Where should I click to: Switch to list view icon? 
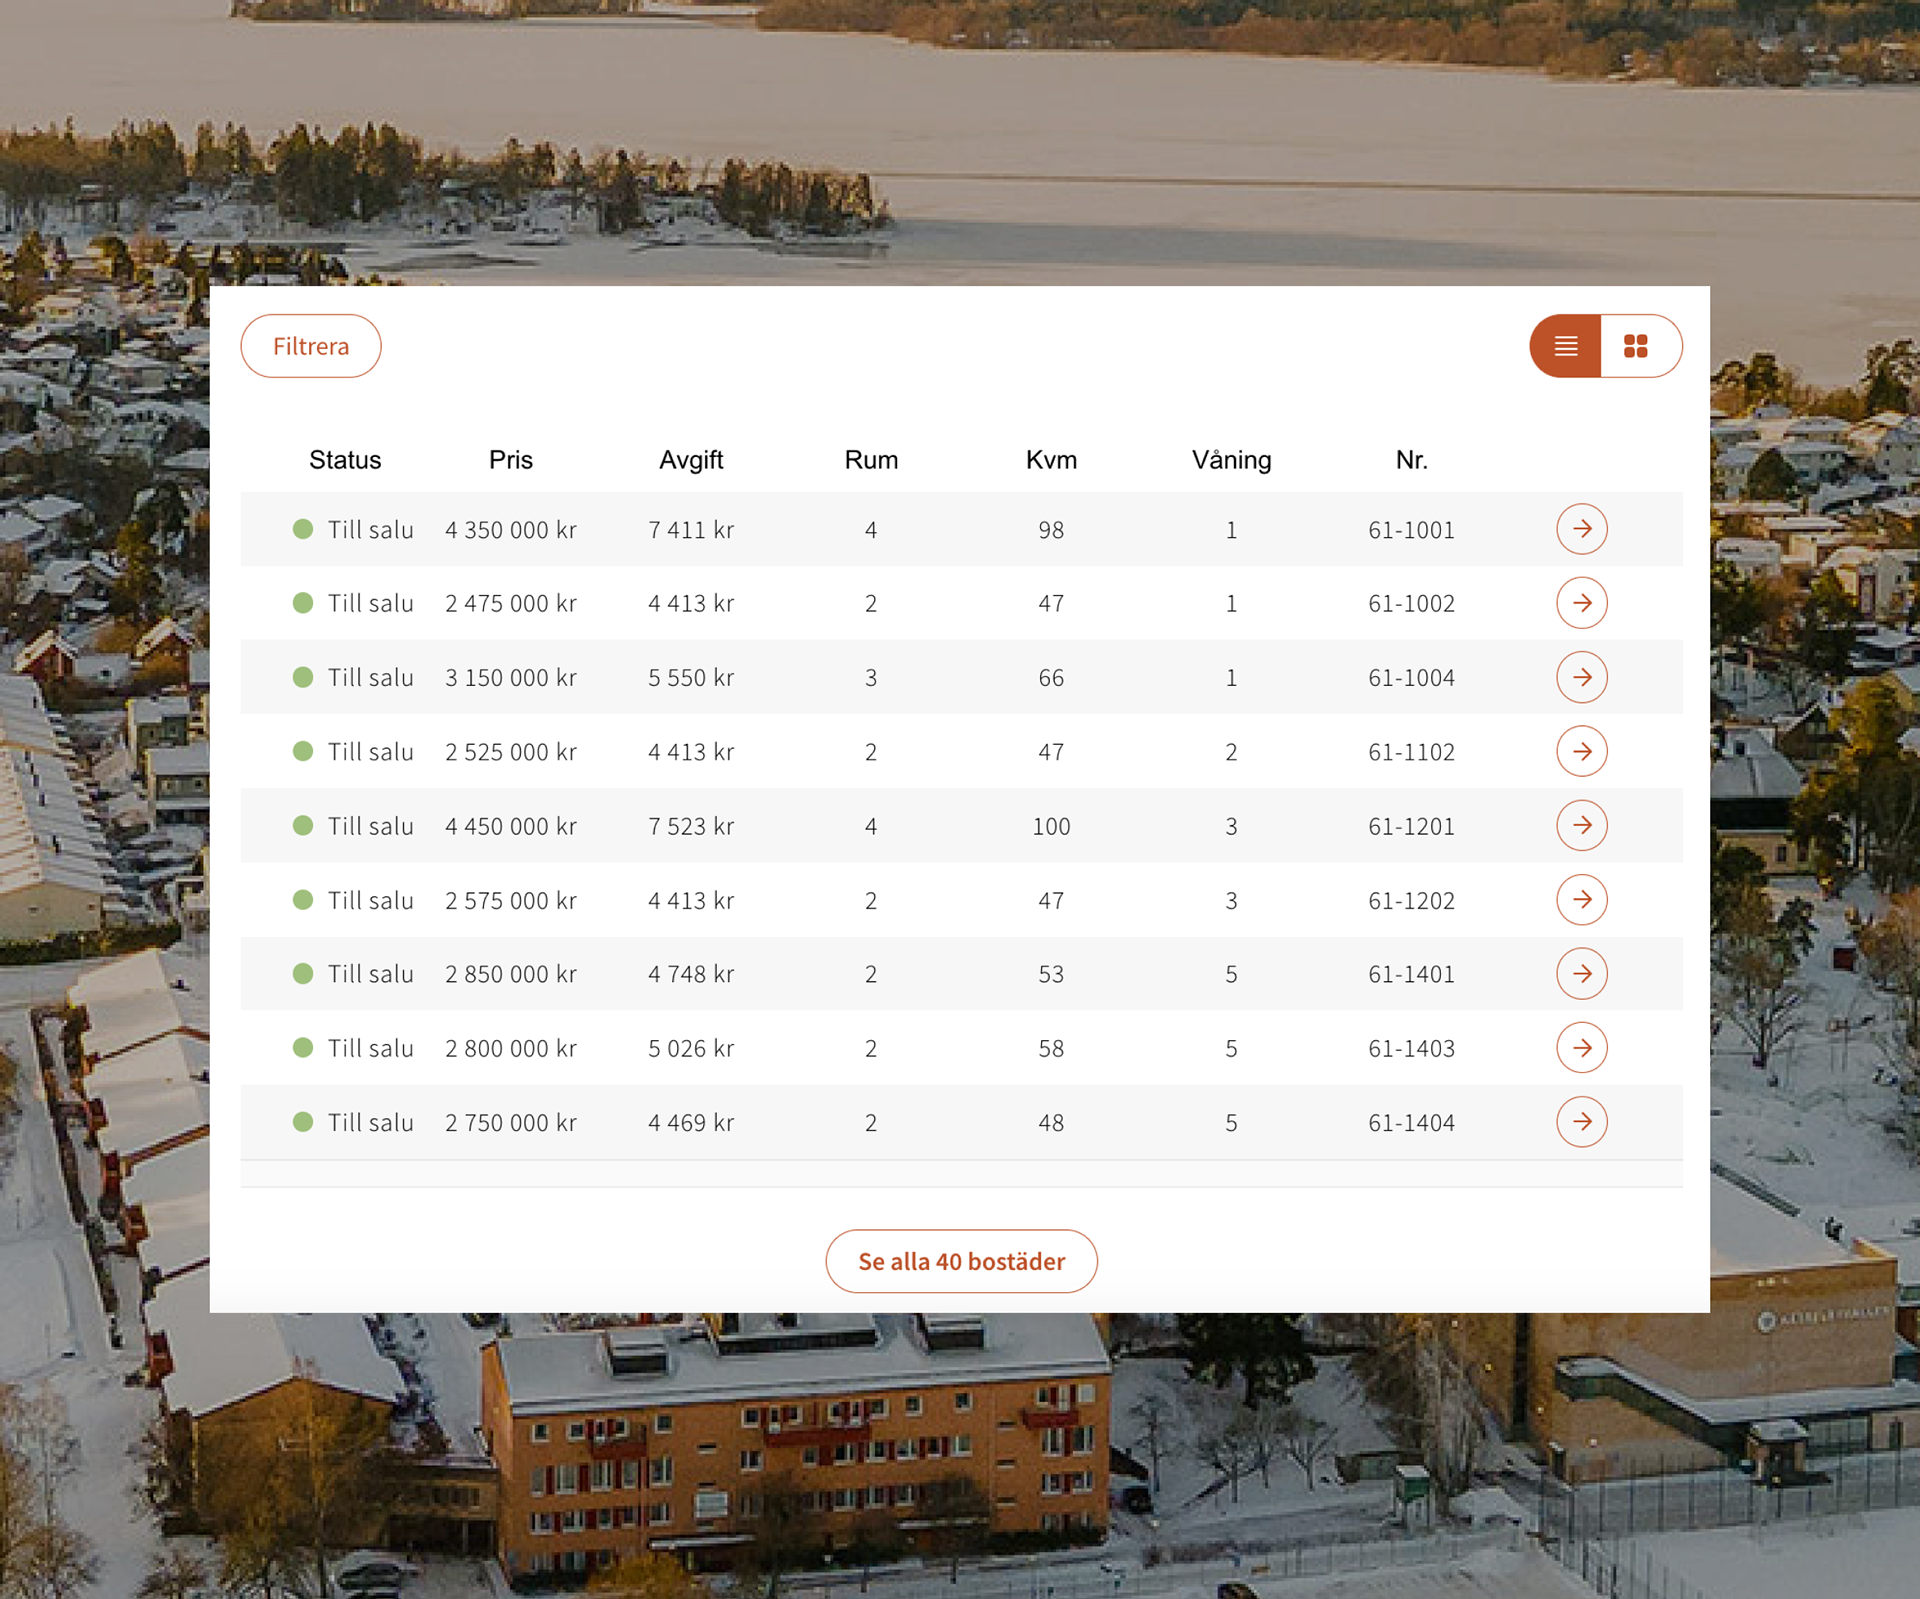(1565, 346)
